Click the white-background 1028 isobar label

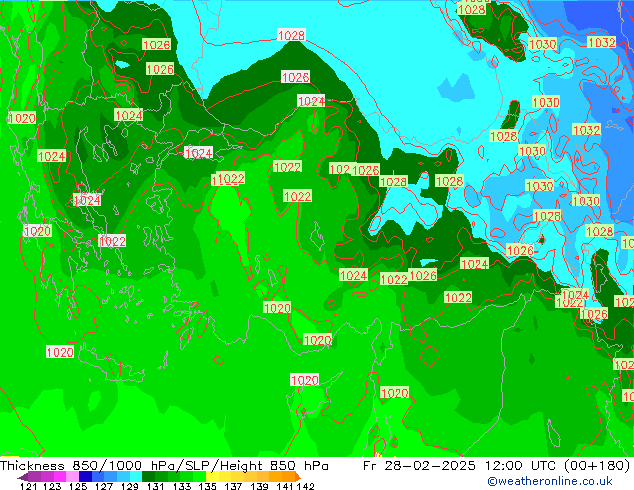(291, 35)
